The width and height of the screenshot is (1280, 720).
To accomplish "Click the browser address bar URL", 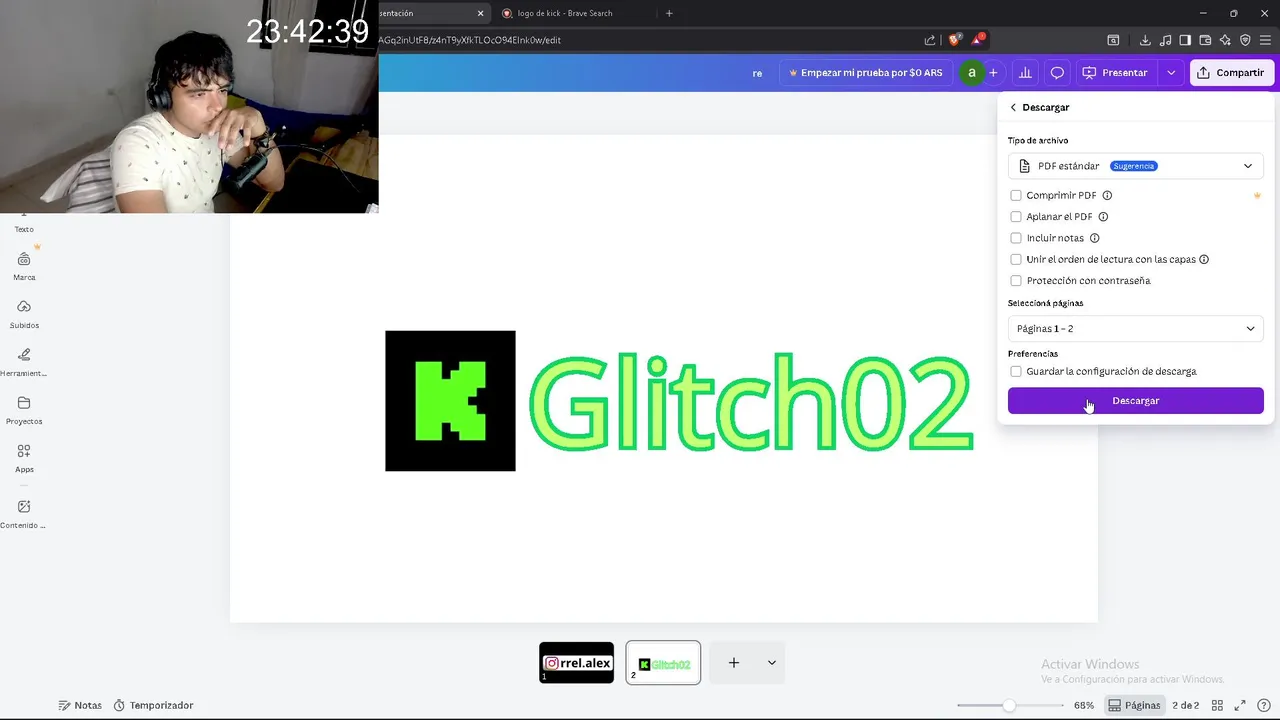I will (640, 40).
